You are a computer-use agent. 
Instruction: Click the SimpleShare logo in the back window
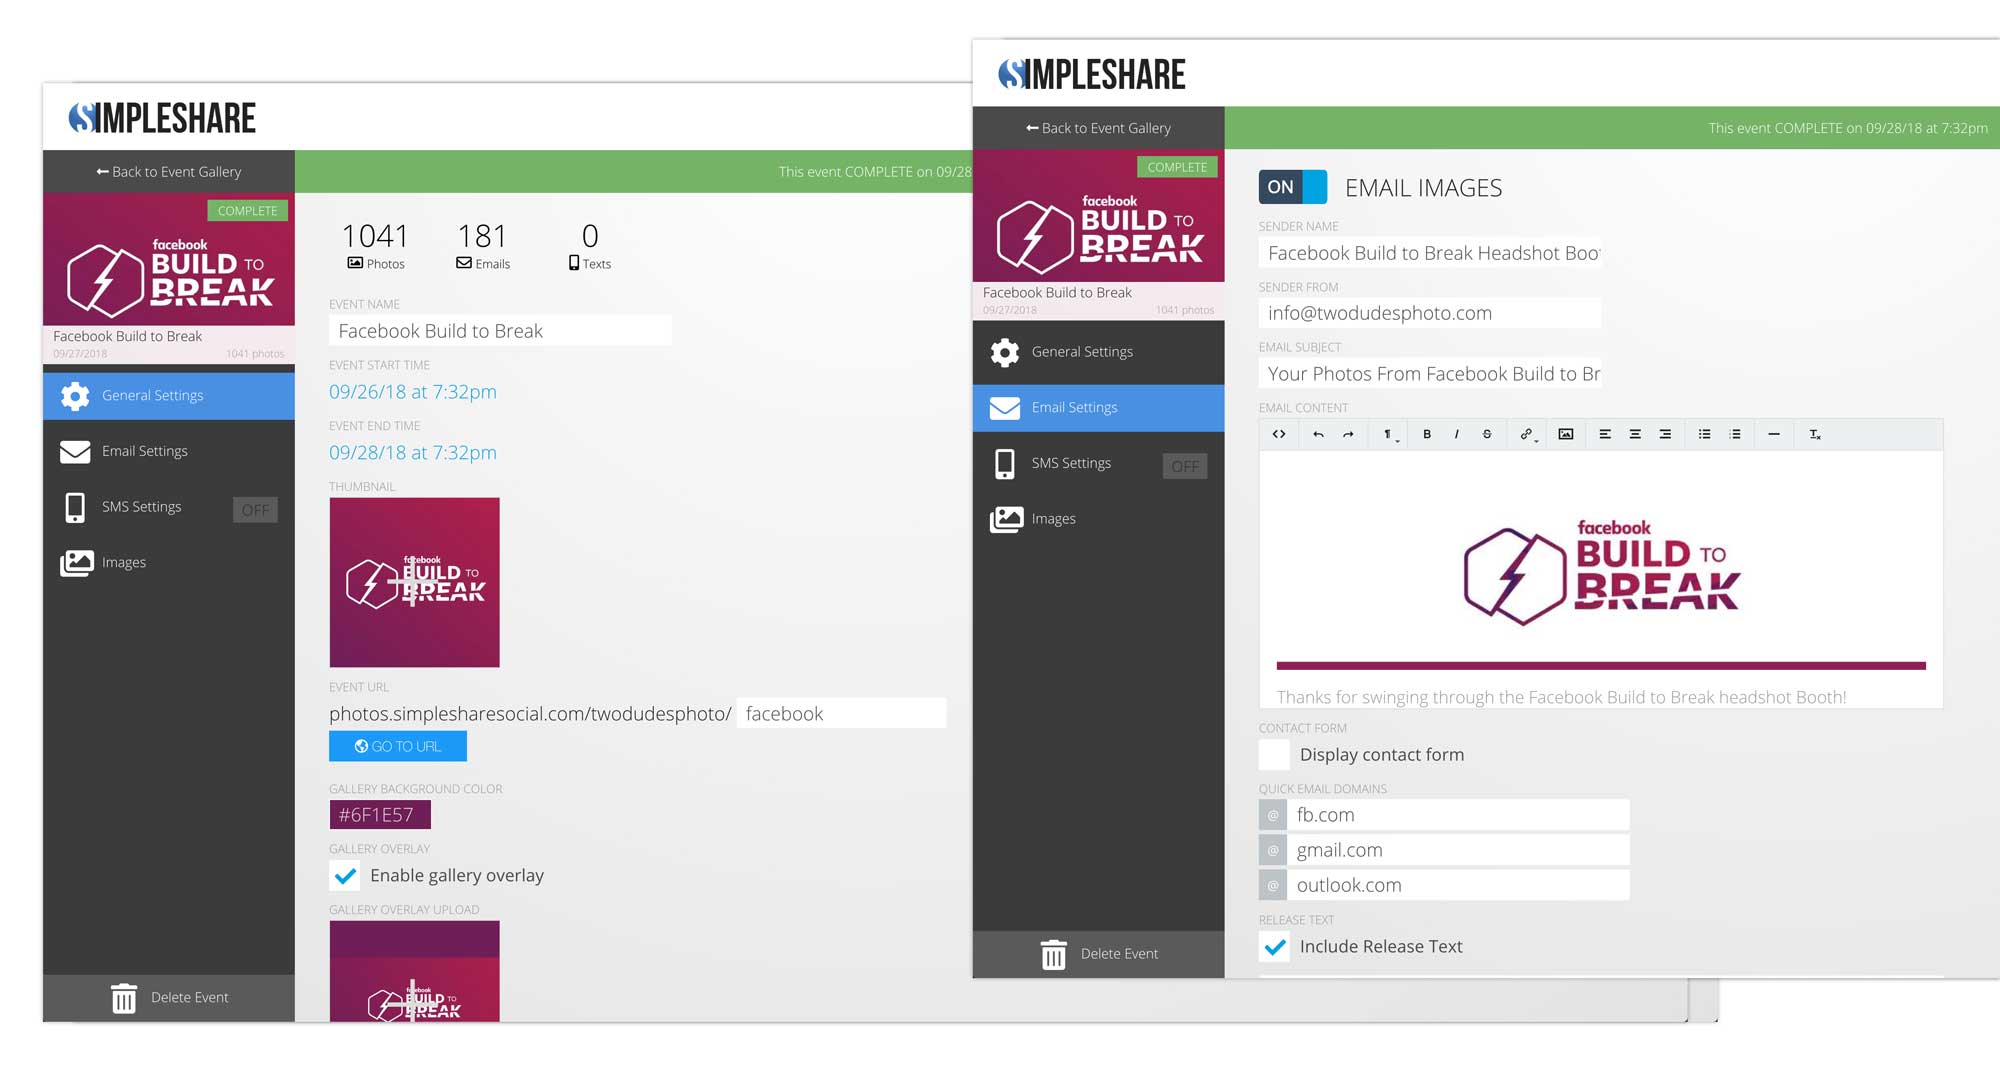tap(162, 118)
